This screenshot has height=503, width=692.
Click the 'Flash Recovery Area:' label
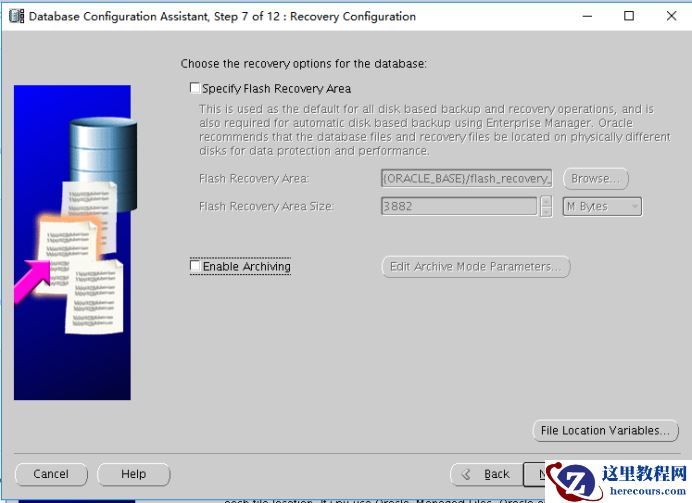click(x=254, y=179)
